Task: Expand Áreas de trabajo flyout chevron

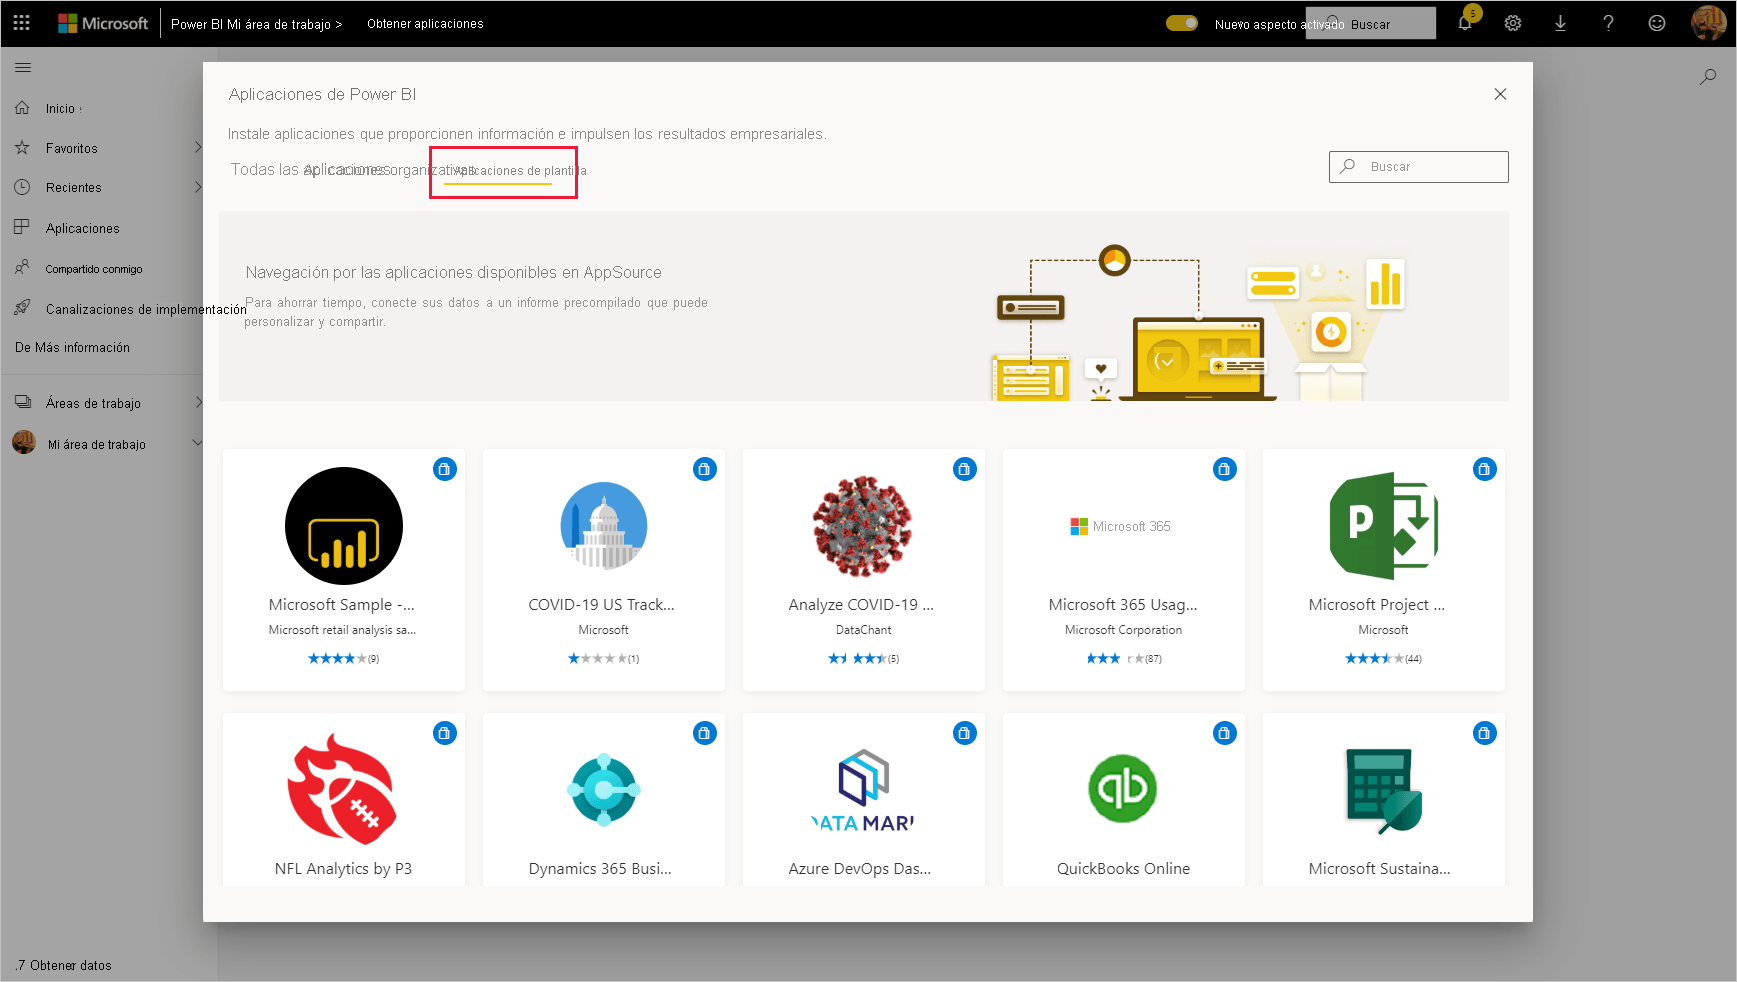Action: point(198,402)
